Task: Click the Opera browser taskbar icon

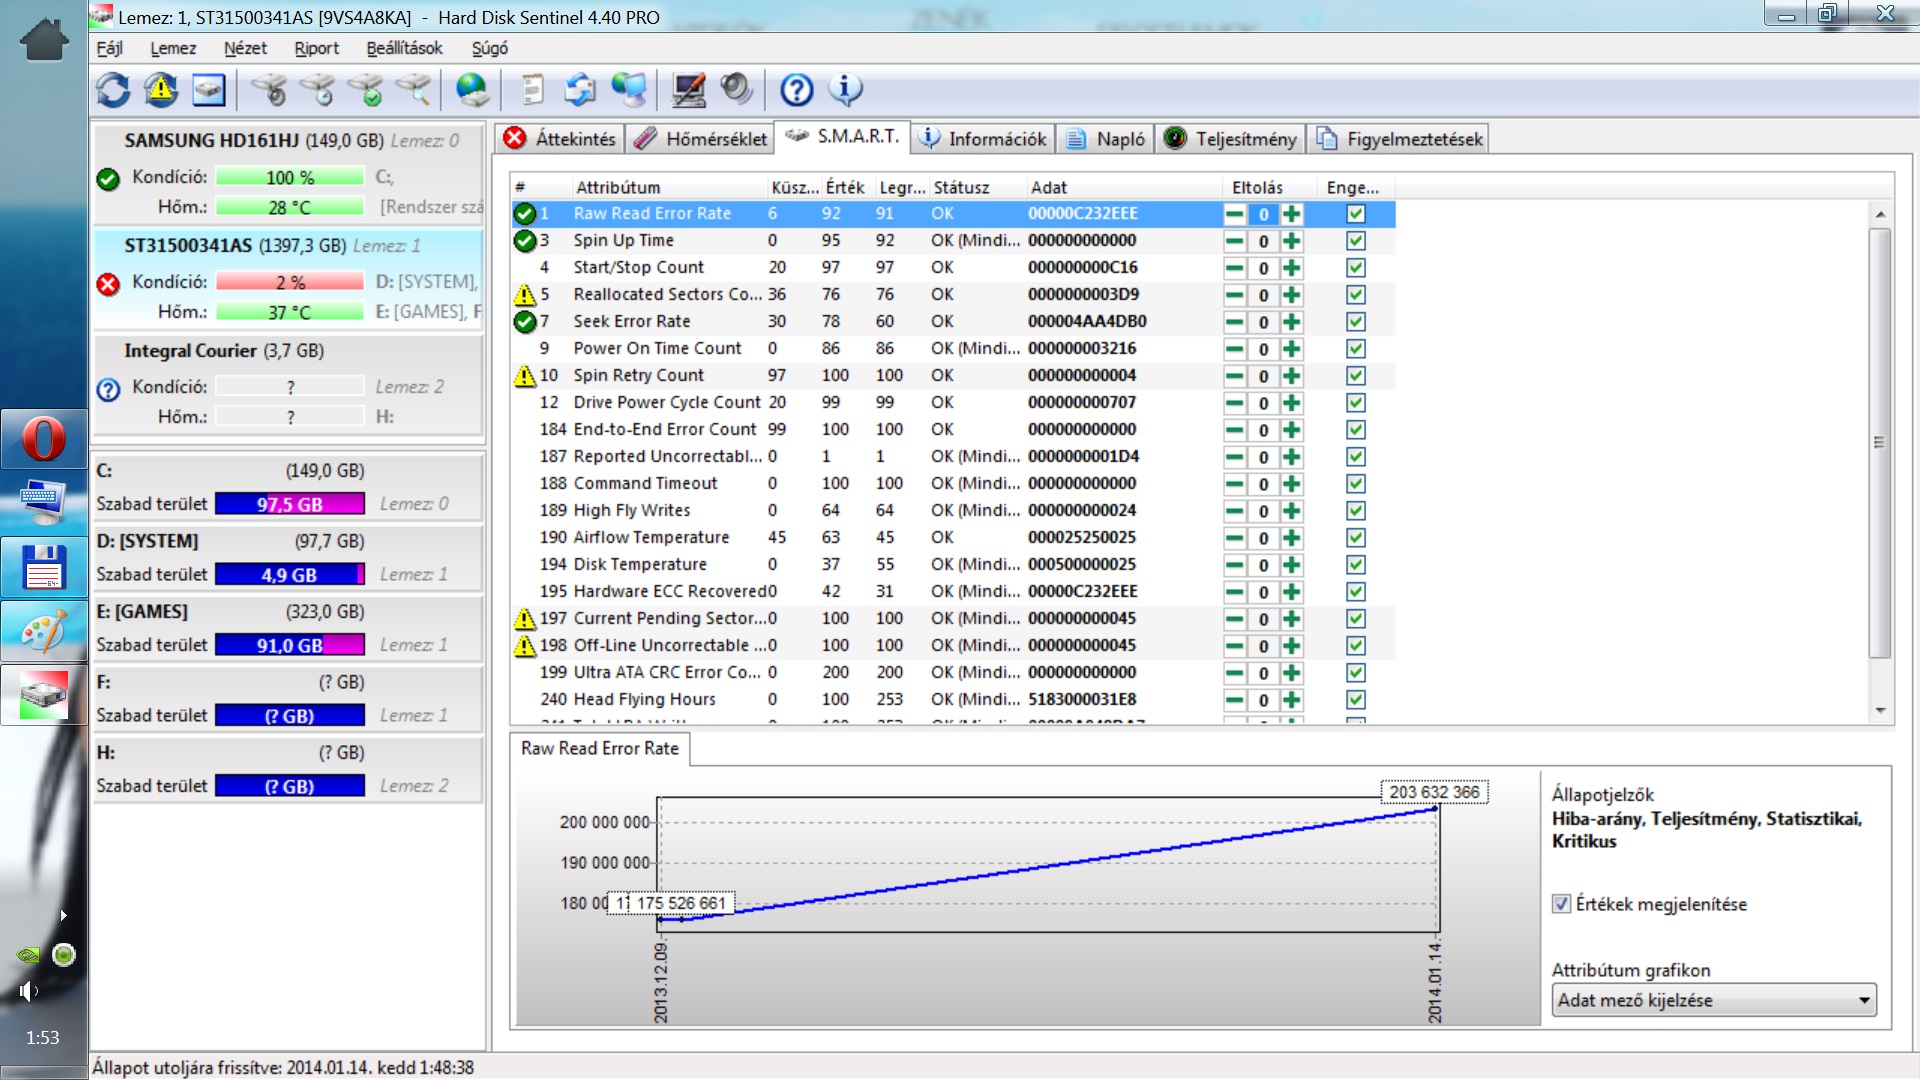Action: 43,439
